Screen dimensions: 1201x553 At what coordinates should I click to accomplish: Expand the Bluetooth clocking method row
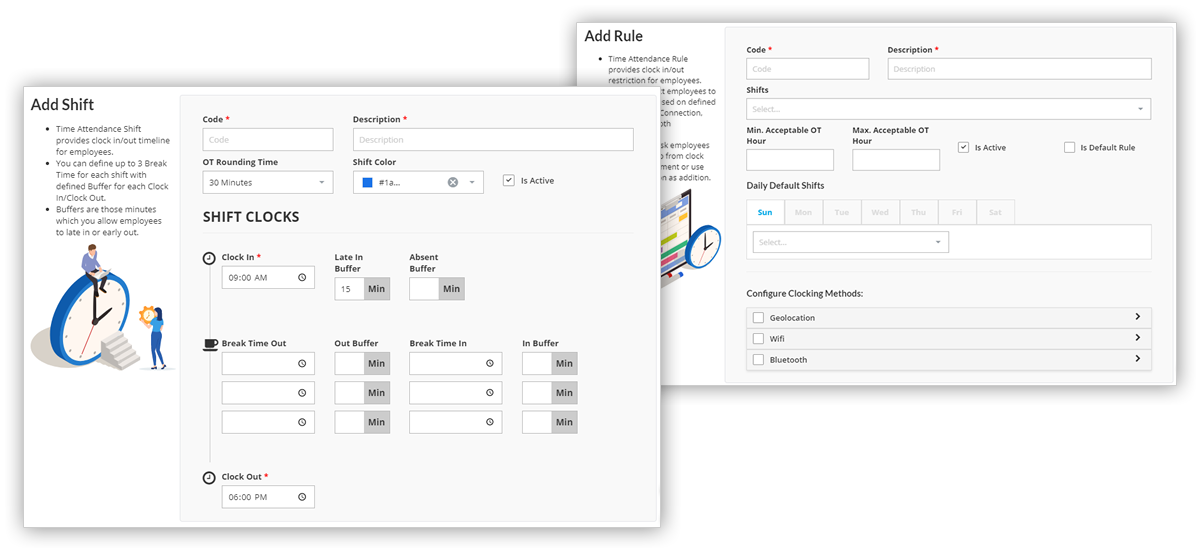pyautogui.click(x=1137, y=359)
